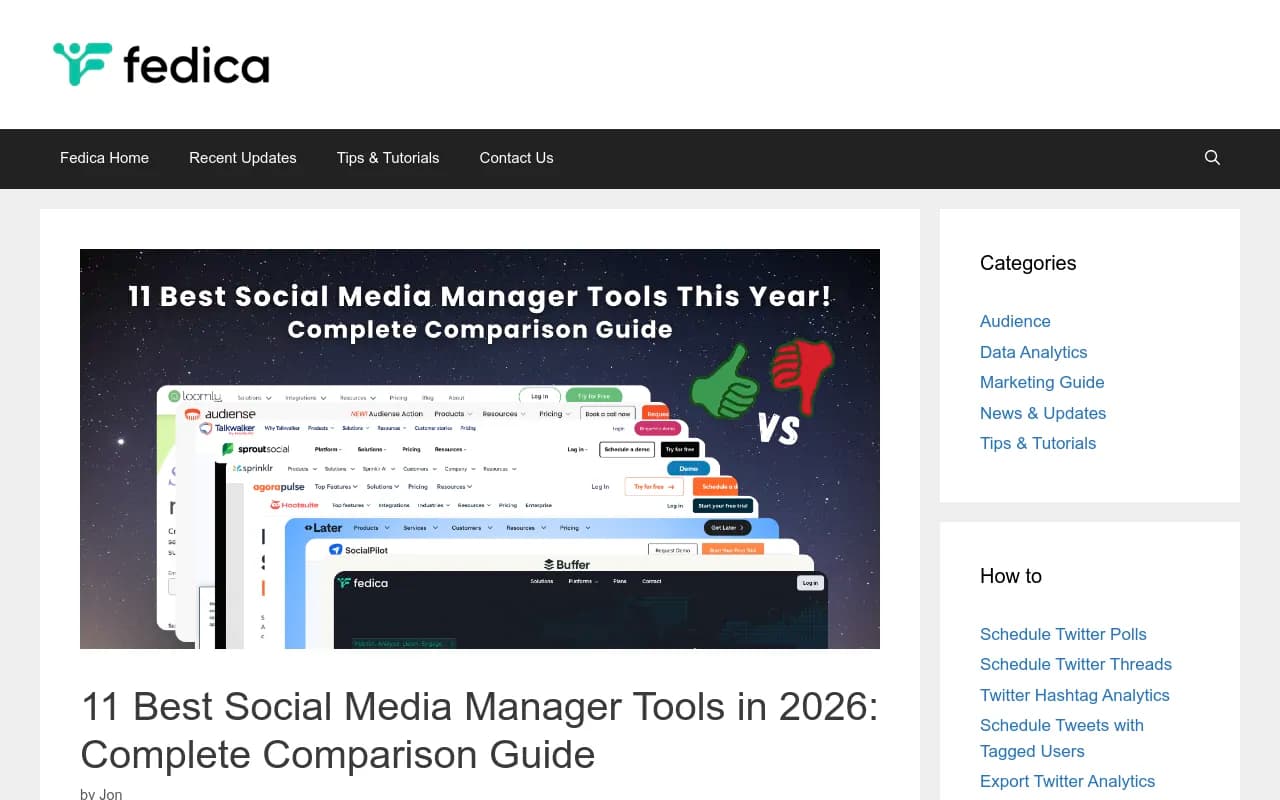1280x800 pixels.
Task: Browse the News & Updates category
Action: click(1043, 413)
